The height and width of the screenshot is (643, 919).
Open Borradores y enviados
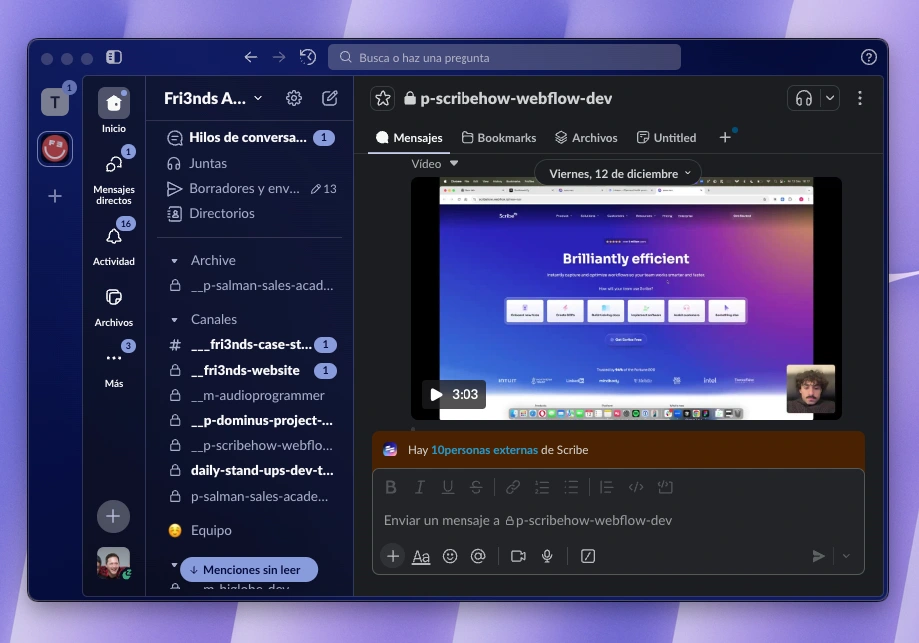250,189
